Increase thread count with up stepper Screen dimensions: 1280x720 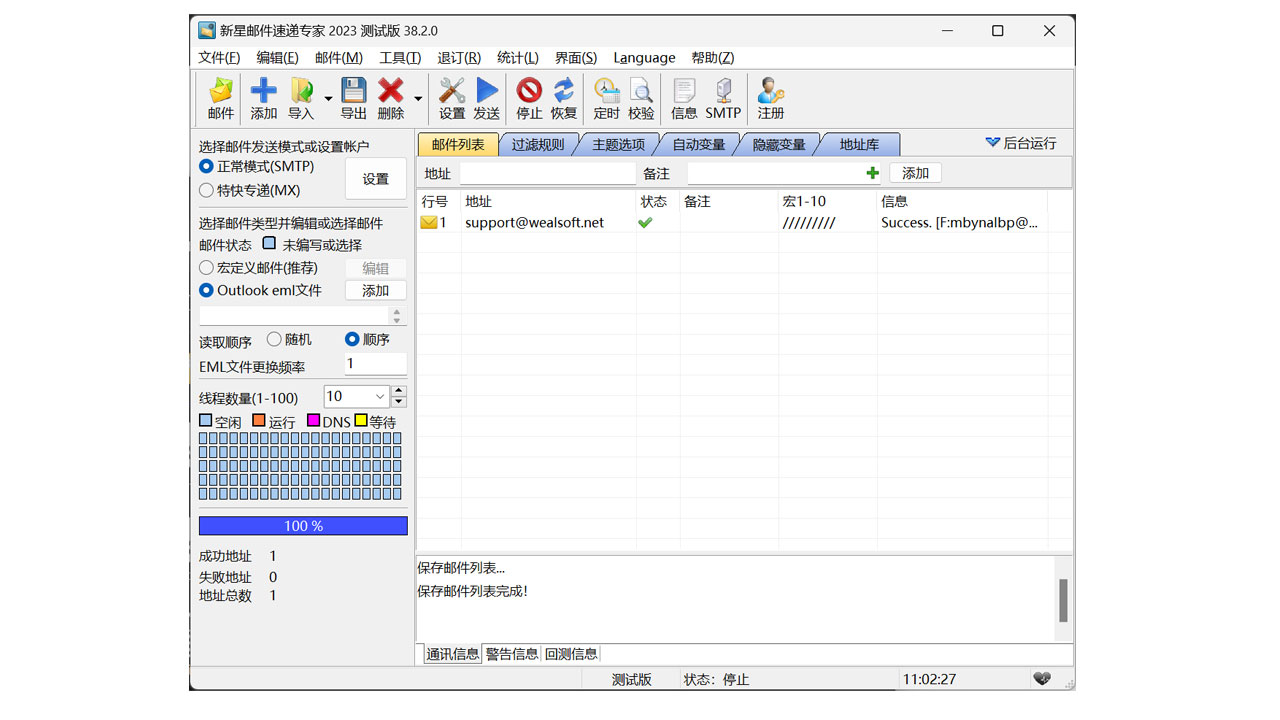coord(399,391)
